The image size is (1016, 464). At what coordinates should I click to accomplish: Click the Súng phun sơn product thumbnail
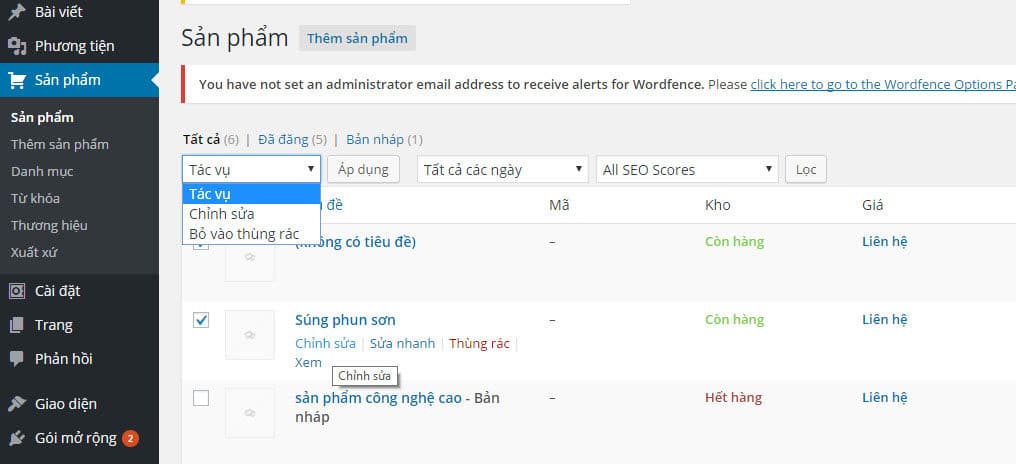250,335
